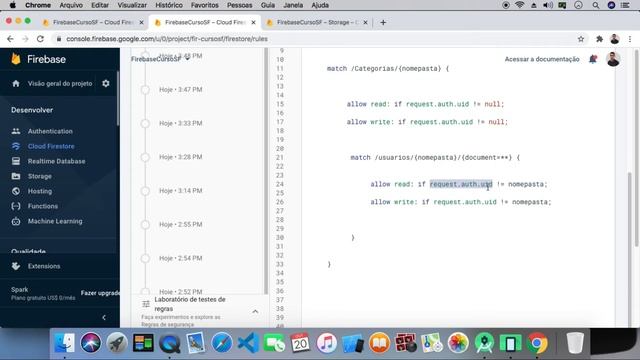Screen dimensions: 640x360
Task: Select rules version Hoje 3:33 PM
Action: tap(180, 123)
